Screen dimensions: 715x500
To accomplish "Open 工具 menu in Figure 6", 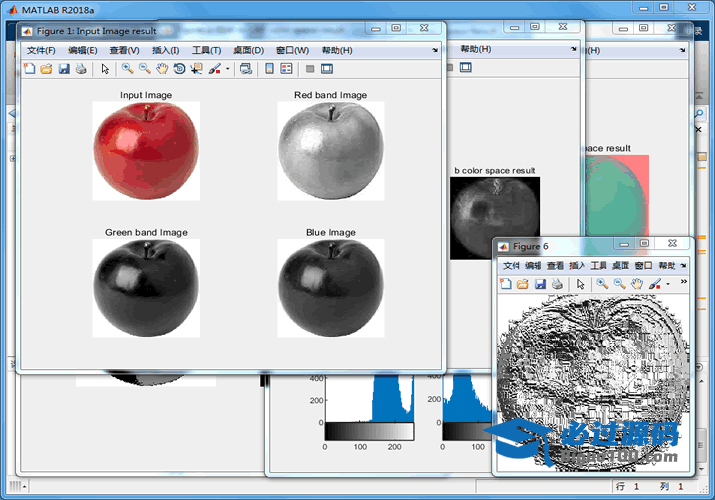I will [x=599, y=265].
